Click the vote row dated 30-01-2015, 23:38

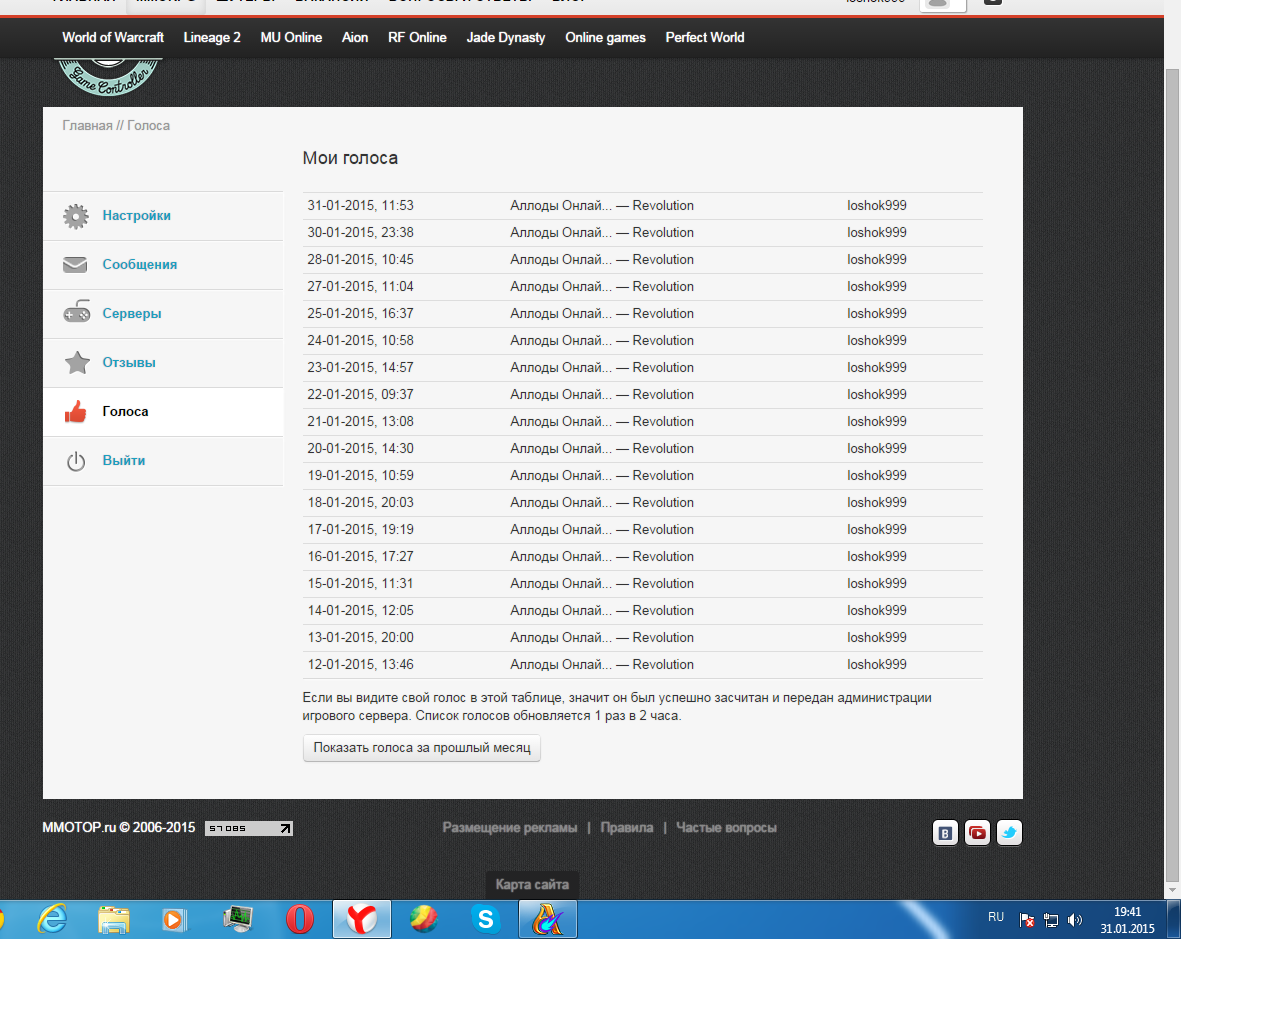[642, 233]
